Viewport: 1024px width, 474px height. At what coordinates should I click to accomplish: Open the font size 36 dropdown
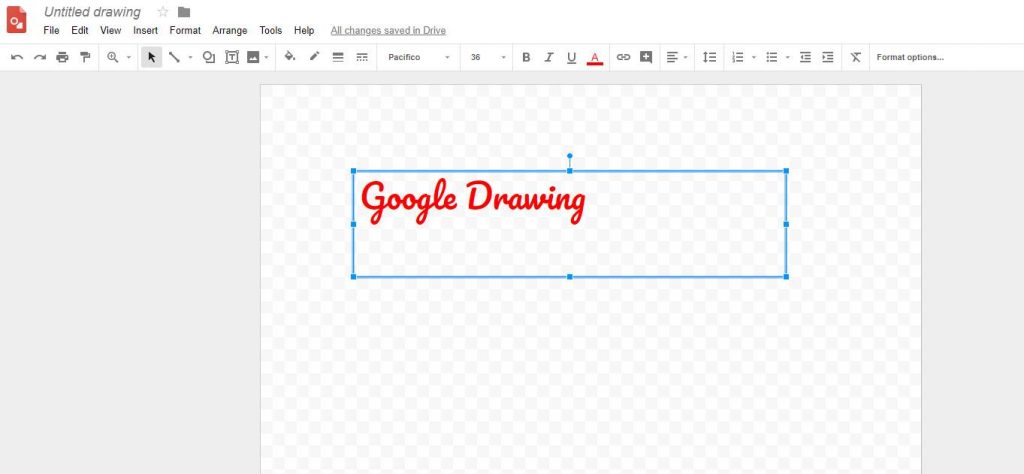pyautogui.click(x=488, y=57)
